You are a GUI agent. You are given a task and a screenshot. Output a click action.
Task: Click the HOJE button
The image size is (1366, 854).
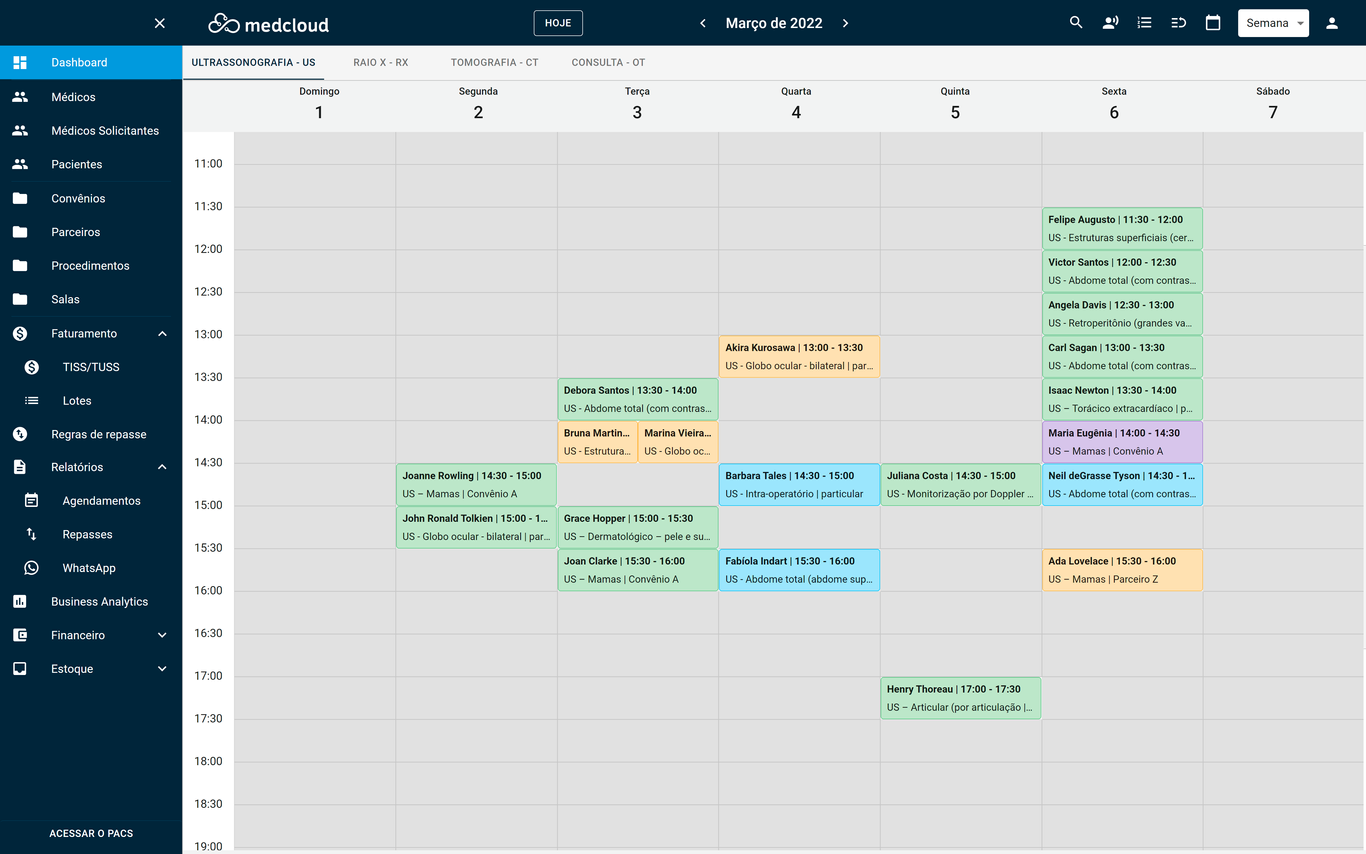click(x=558, y=23)
